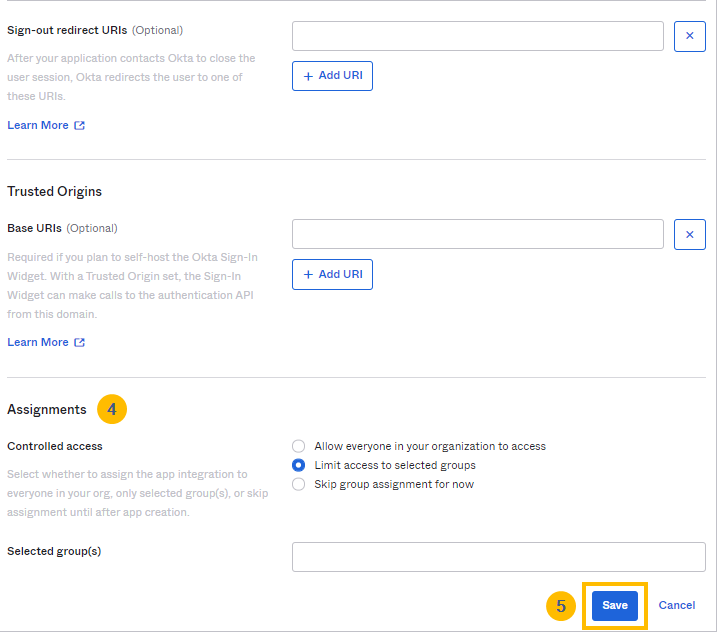Screen dimensions: 717x642
Task: Click the external link icon under Sign-out redirect URIs
Action: [x=80, y=125]
